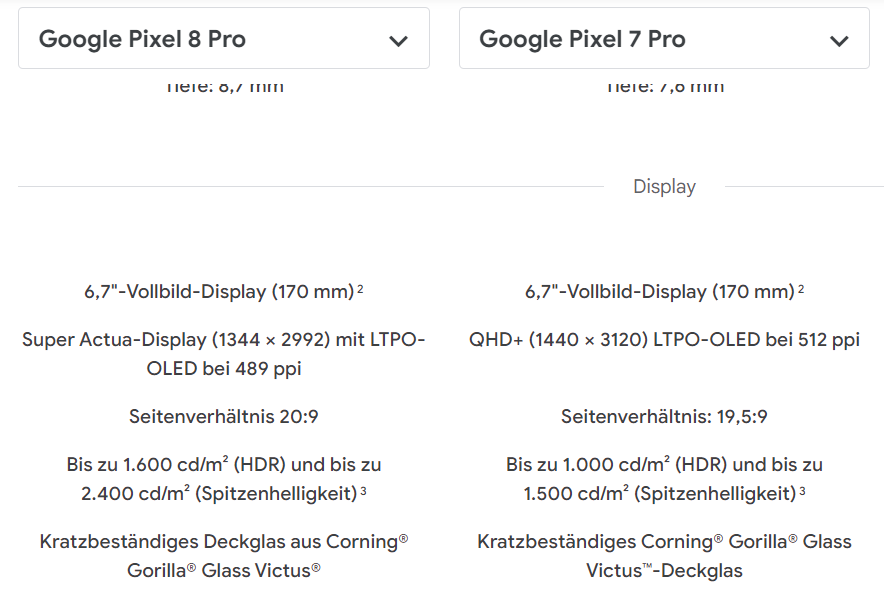Viewport: 884px width, 592px height.
Task: Select the Super Actua-Display resolution text
Action: pos(224,354)
